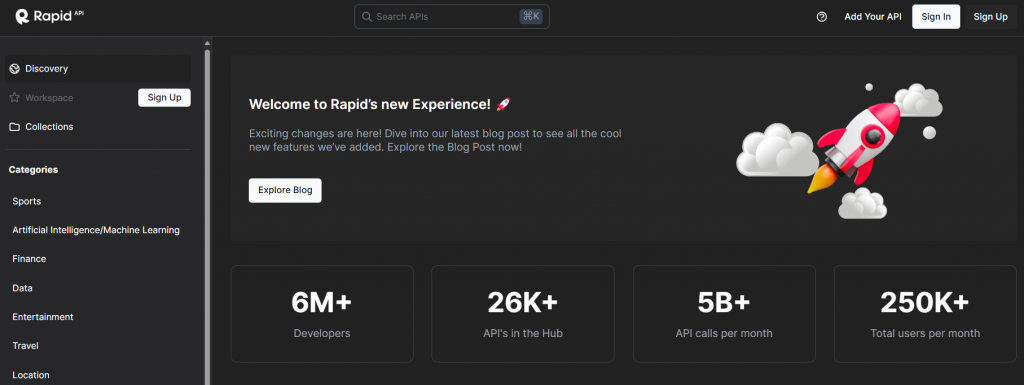This screenshot has height=385, width=1024.
Task: Select the Sports category
Action: (27, 201)
